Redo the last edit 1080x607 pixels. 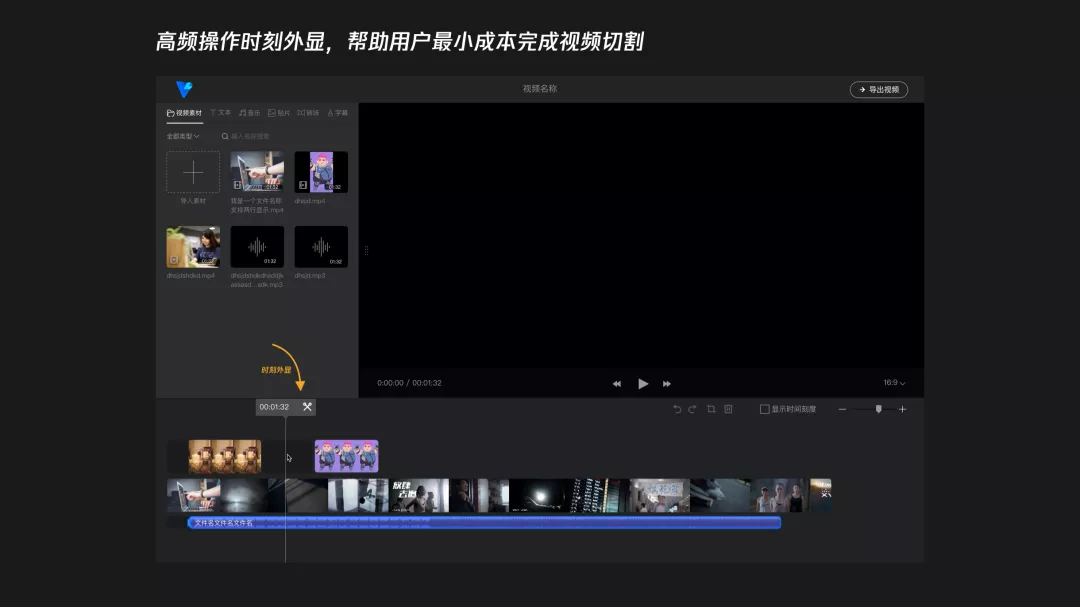click(x=692, y=409)
